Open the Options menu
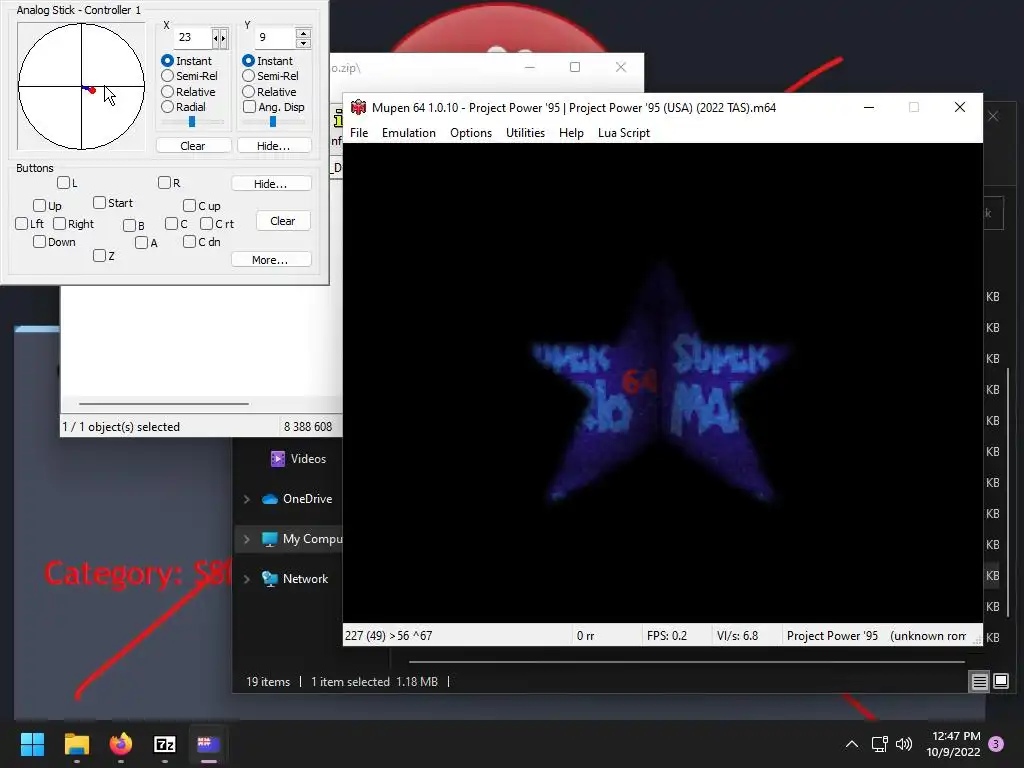The height and width of the screenshot is (768, 1024). coord(471,133)
